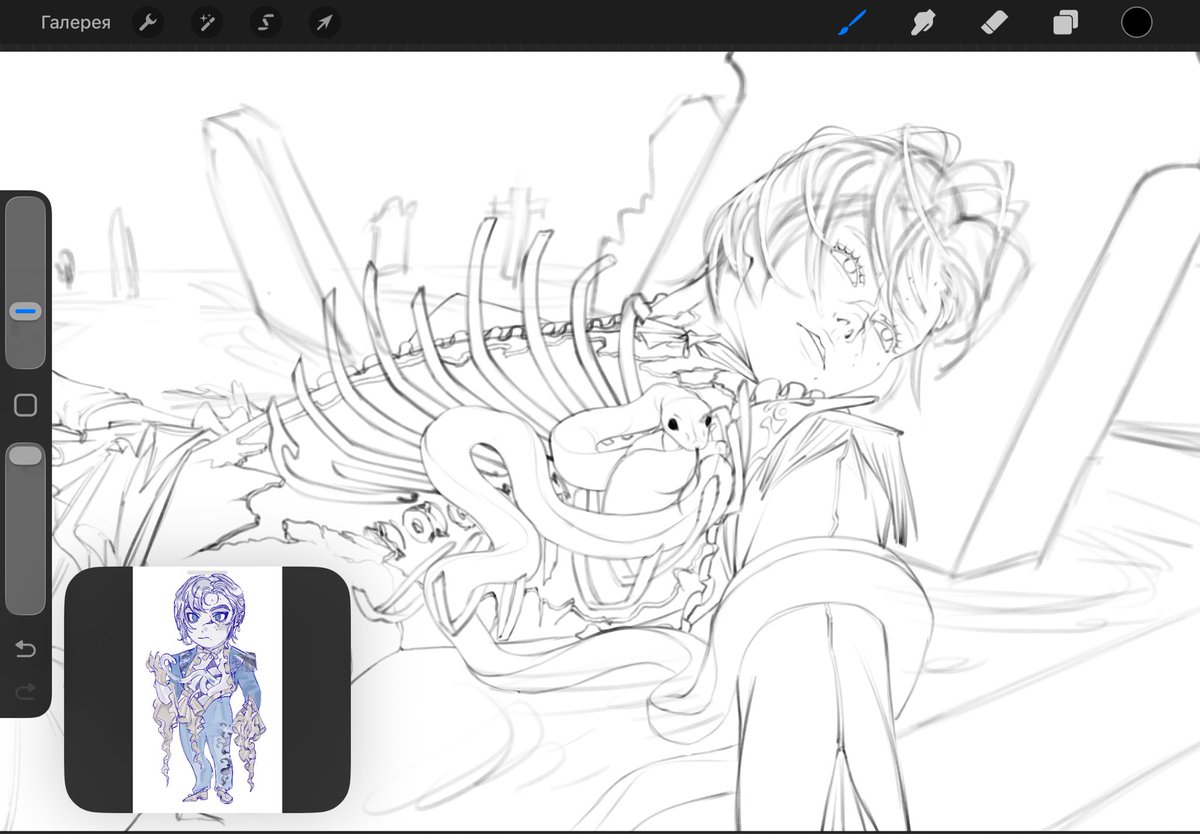
Task: Tap the chibi character reference thumbnail
Action: click(207, 689)
